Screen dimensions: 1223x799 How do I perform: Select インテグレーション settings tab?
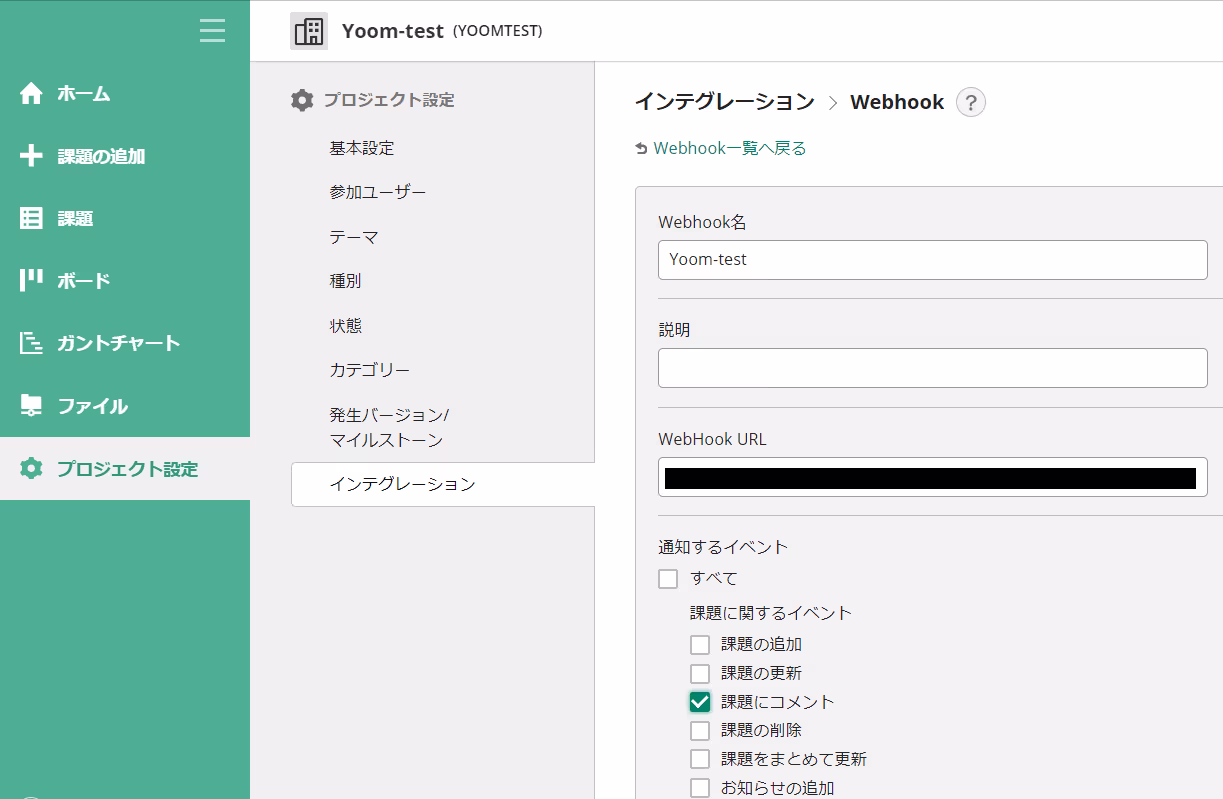443,484
